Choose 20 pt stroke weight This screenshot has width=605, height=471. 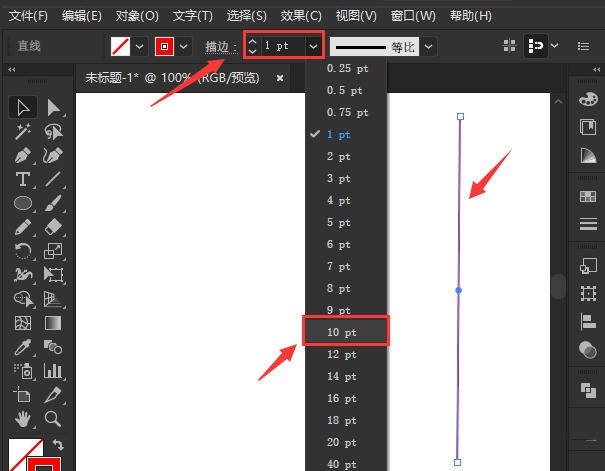(346, 442)
